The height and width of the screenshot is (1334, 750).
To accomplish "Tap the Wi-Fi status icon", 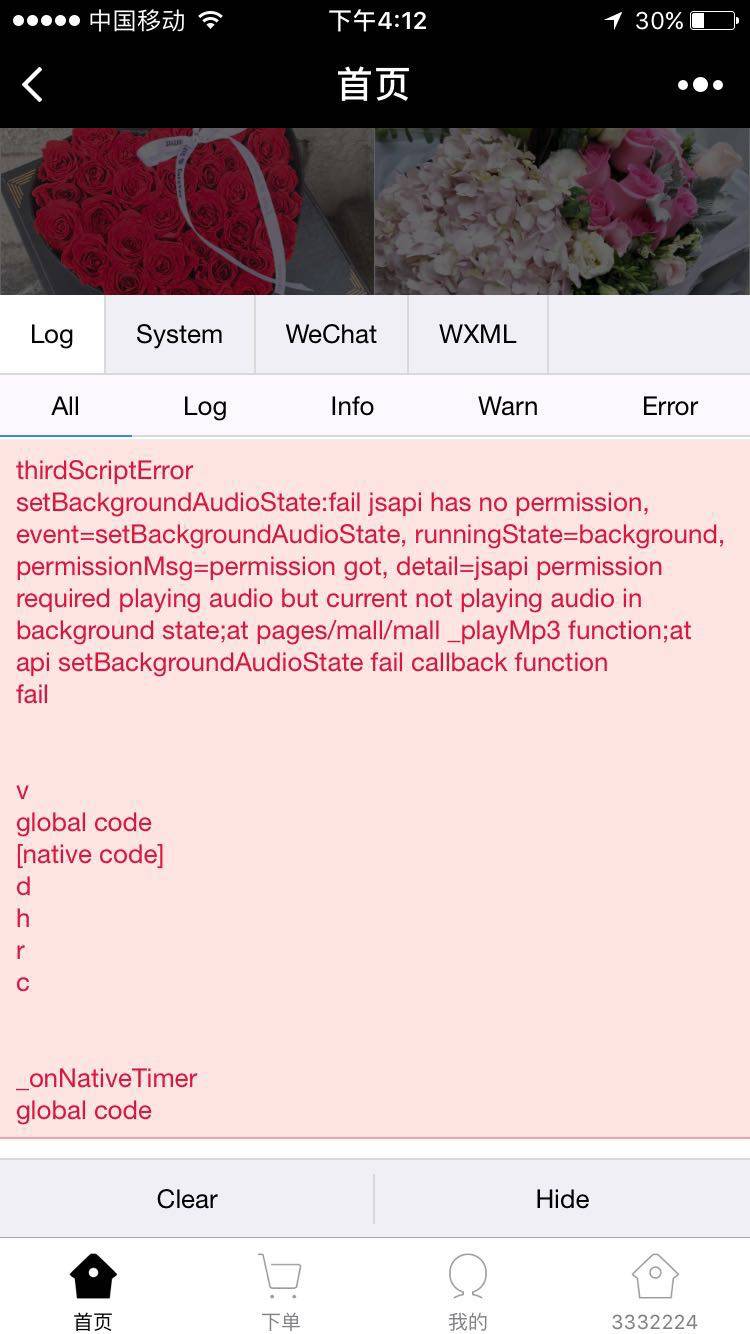I will pyautogui.click(x=210, y=21).
